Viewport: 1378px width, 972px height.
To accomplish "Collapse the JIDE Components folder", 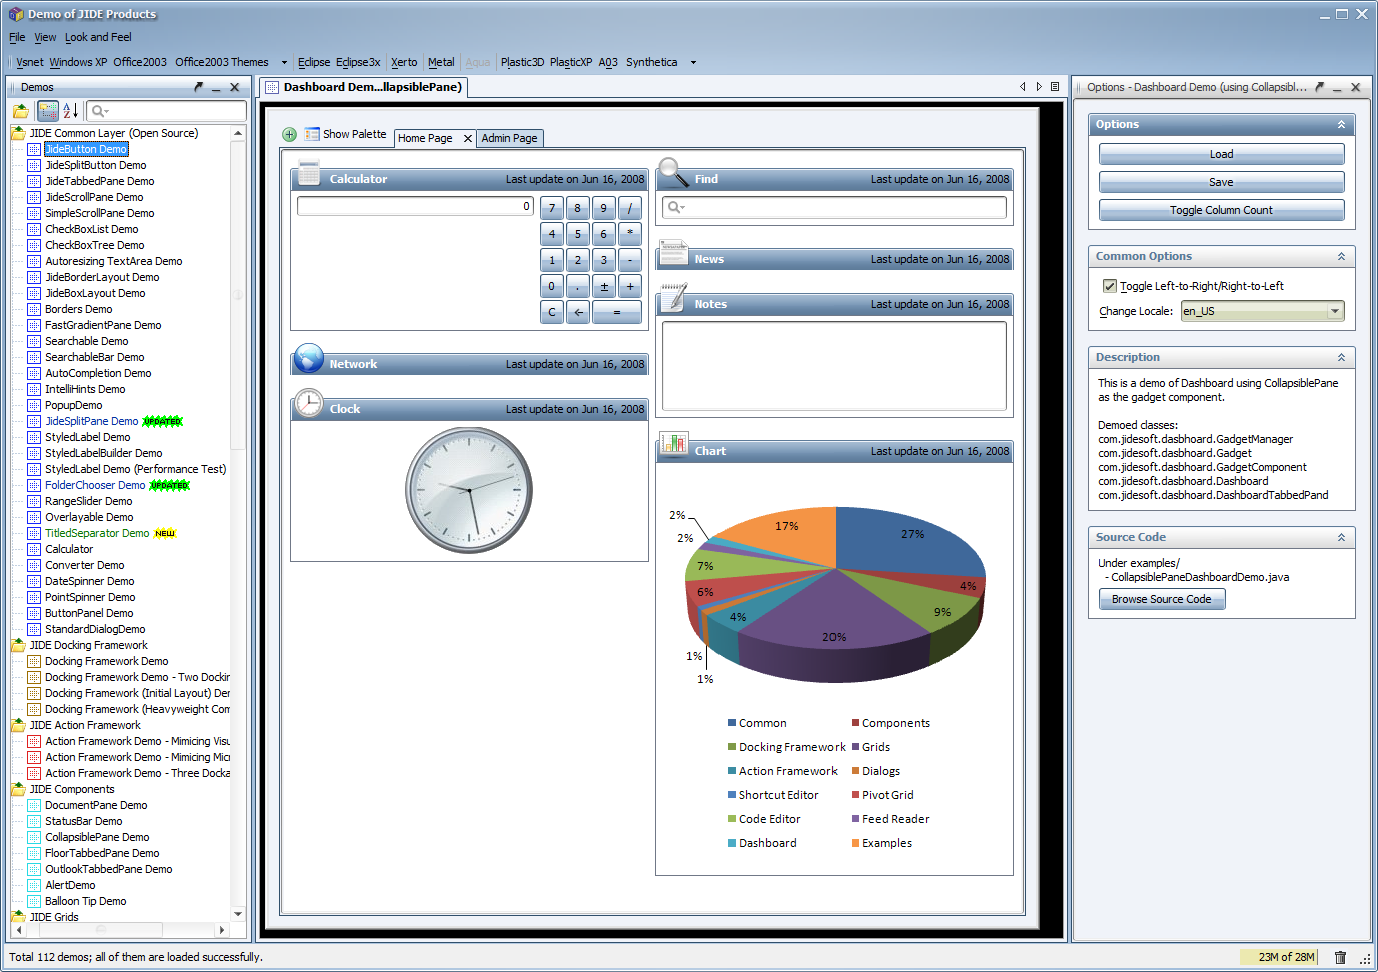I will pos(18,789).
